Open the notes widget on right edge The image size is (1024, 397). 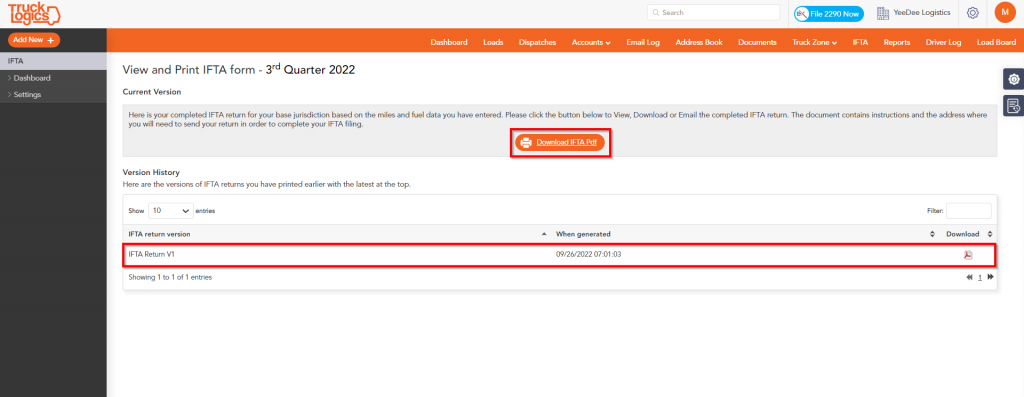click(1014, 105)
